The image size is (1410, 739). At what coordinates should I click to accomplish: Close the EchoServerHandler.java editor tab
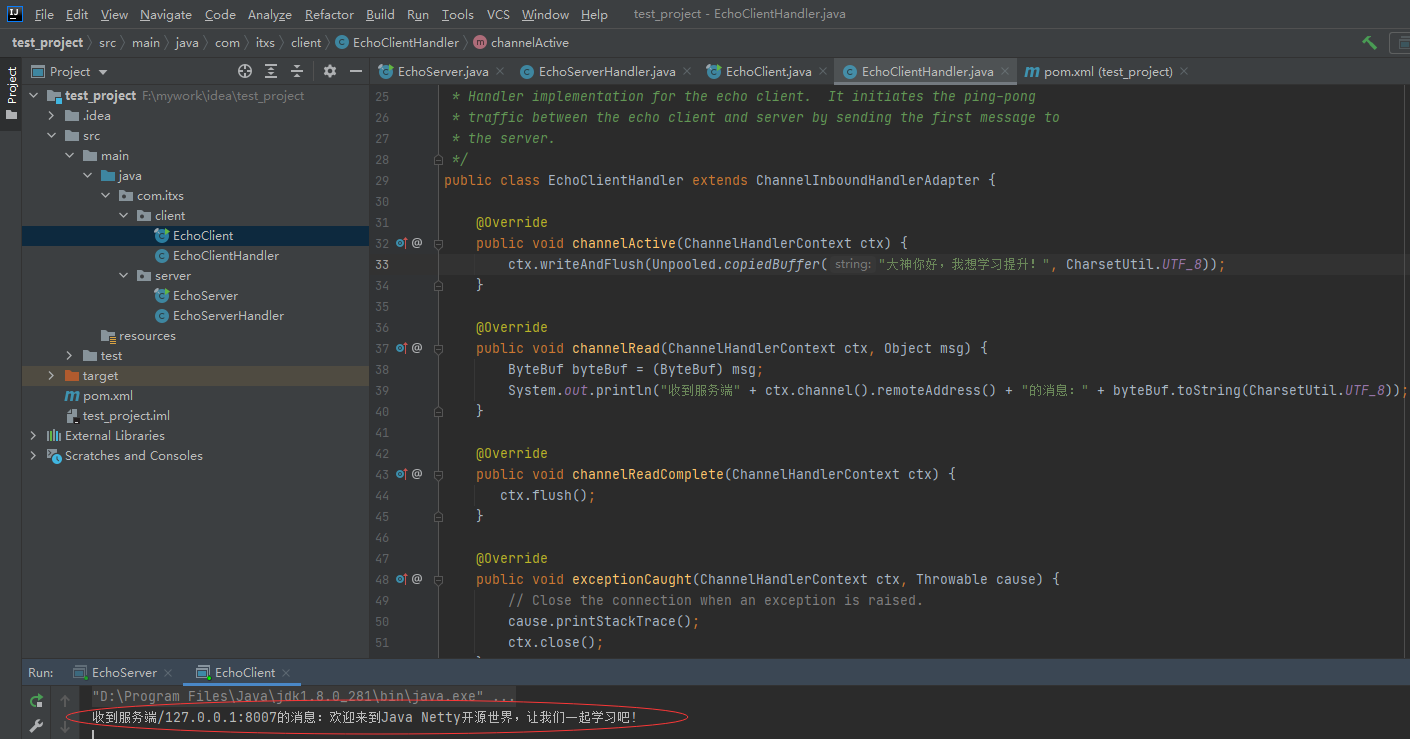(688, 72)
